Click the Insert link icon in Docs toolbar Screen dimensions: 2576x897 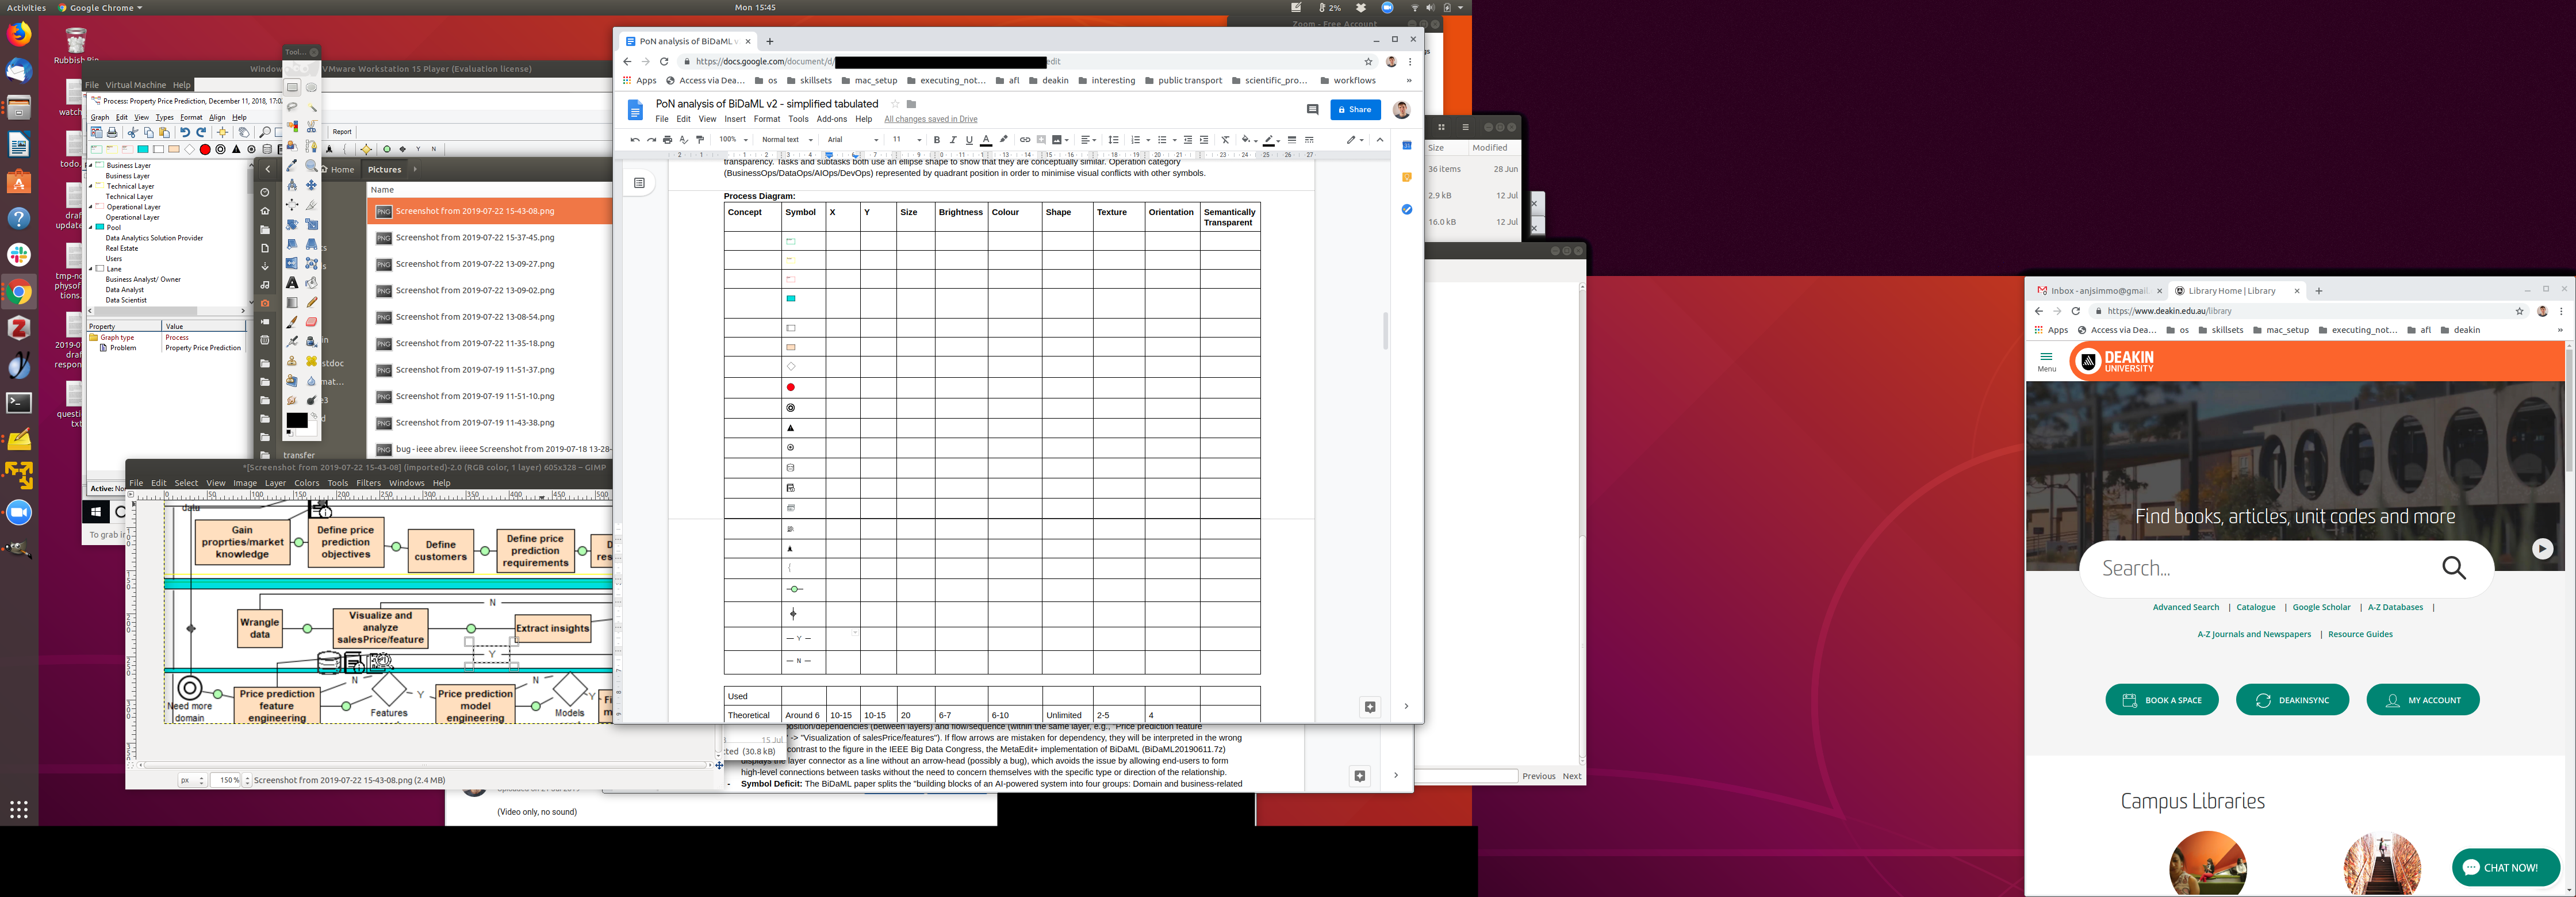coord(1024,140)
